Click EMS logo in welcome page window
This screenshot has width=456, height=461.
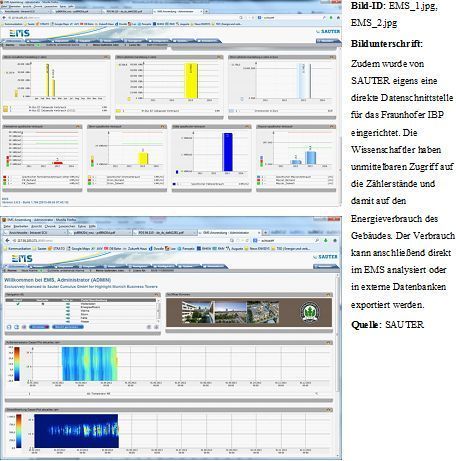point(22,258)
